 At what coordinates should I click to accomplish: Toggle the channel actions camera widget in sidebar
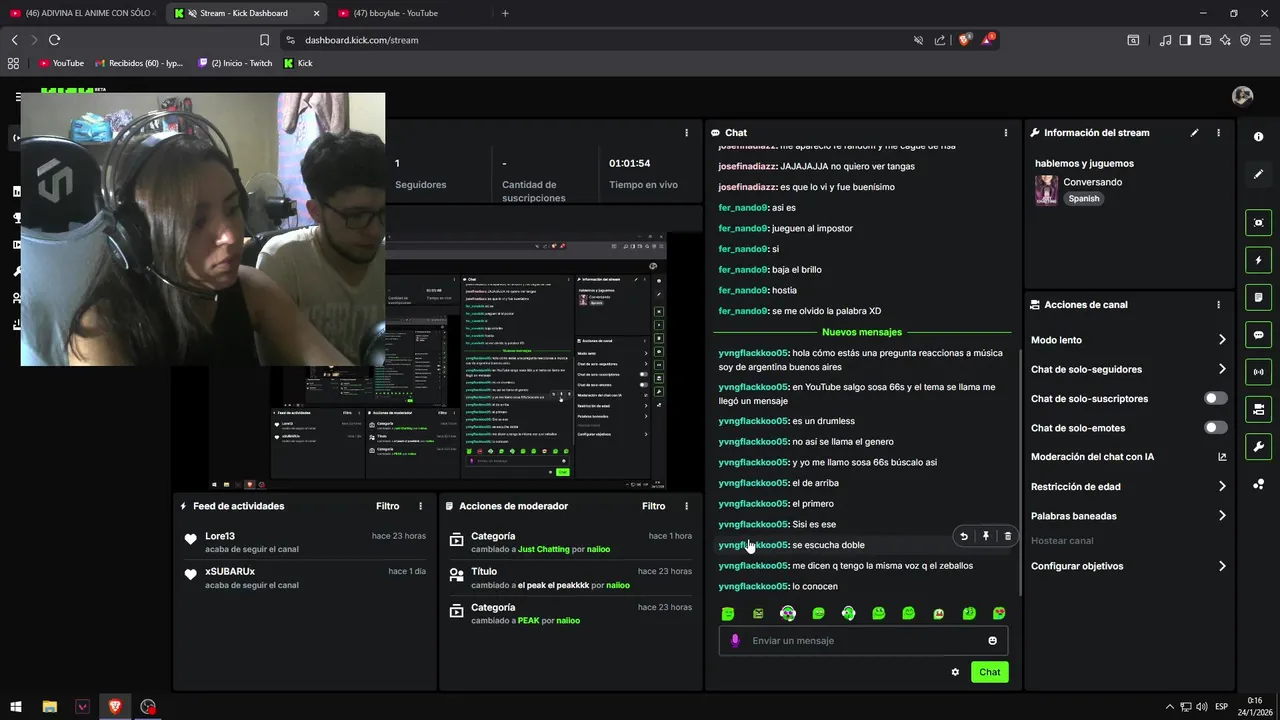tap(1258, 409)
